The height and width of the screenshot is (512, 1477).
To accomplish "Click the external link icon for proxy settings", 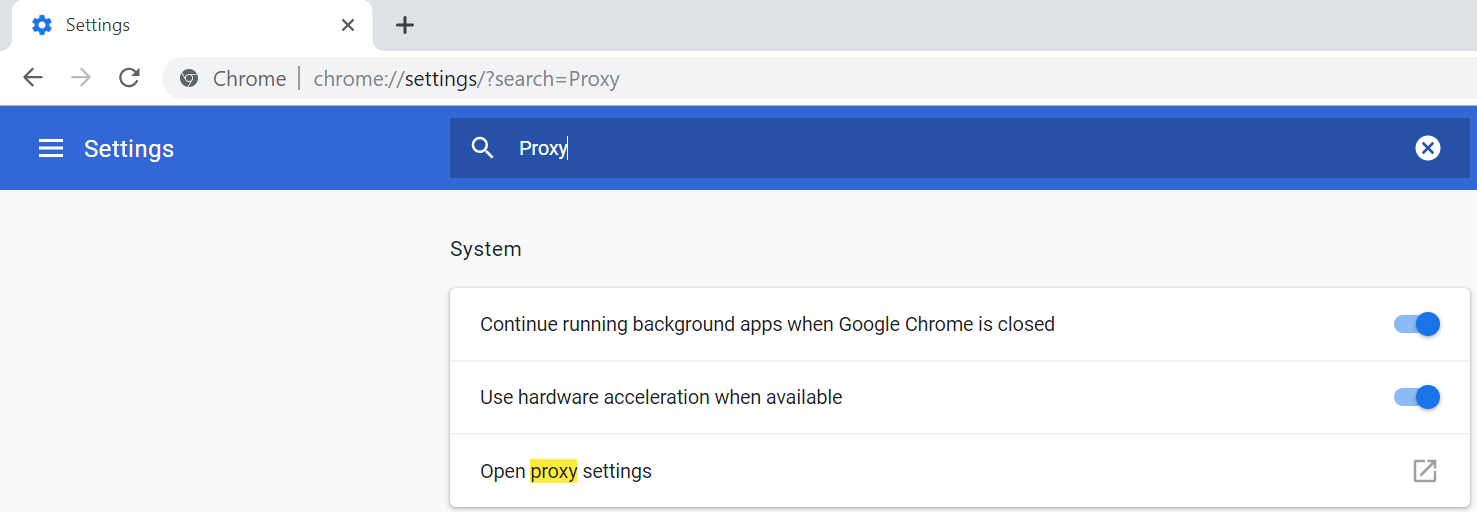I will pyautogui.click(x=1424, y=471).
